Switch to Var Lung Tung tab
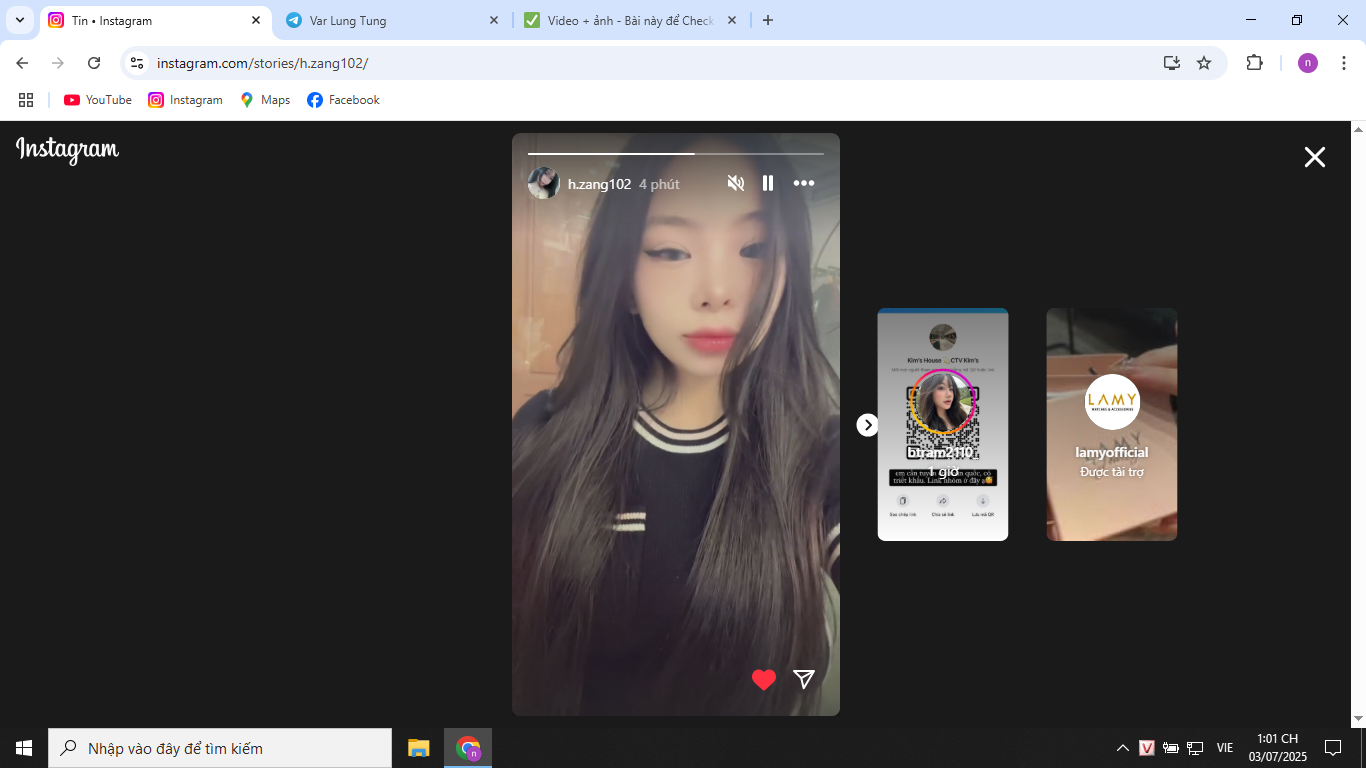 point(390,20)
